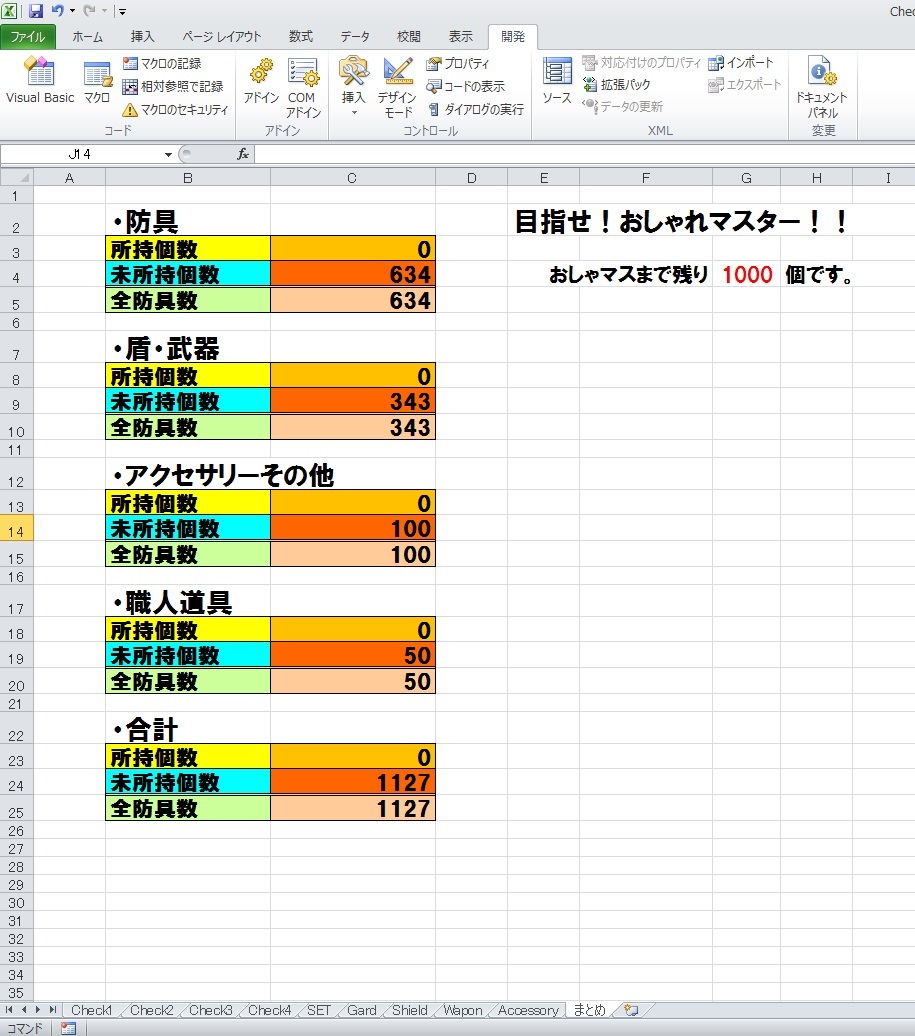Open the SET sheet tab
This screenshot has width=915, height=1036.
coord(318,1010)
